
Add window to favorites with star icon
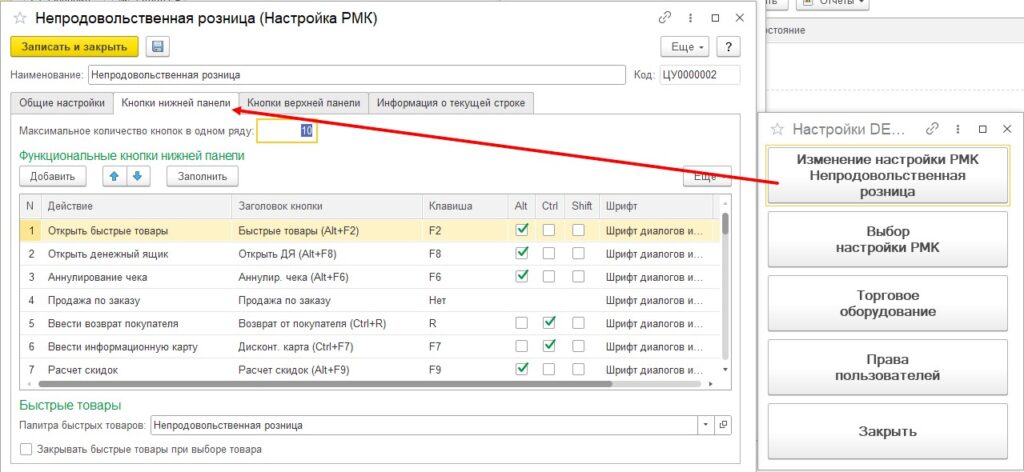[x=19, y=18]
